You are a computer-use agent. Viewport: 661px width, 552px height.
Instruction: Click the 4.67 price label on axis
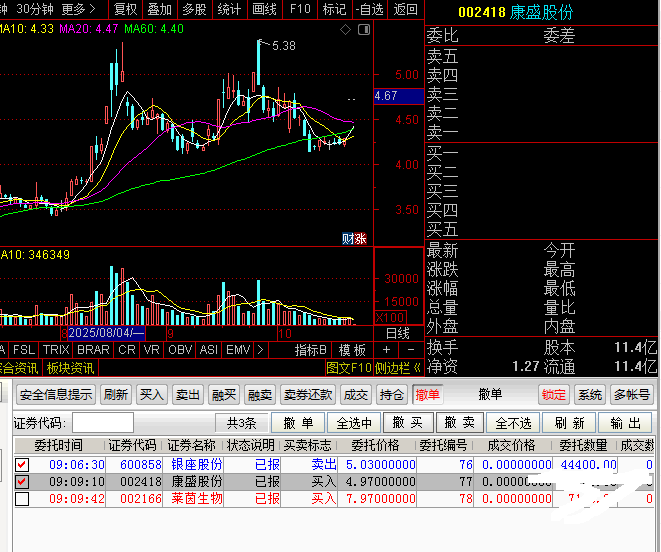point(398,96)
